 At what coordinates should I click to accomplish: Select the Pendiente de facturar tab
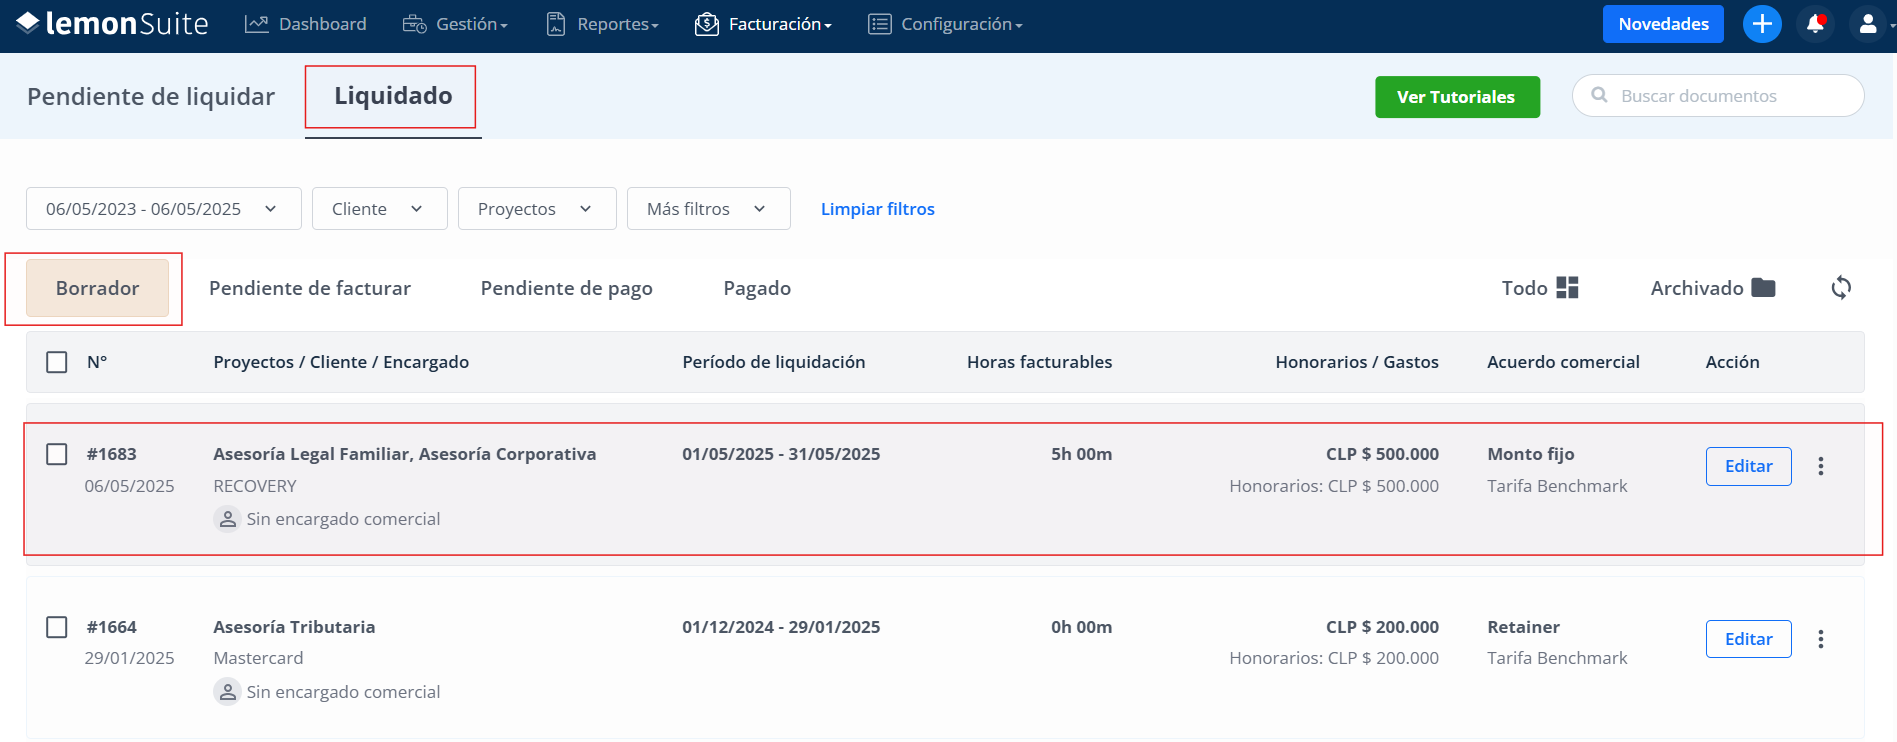tap(310, 288)
